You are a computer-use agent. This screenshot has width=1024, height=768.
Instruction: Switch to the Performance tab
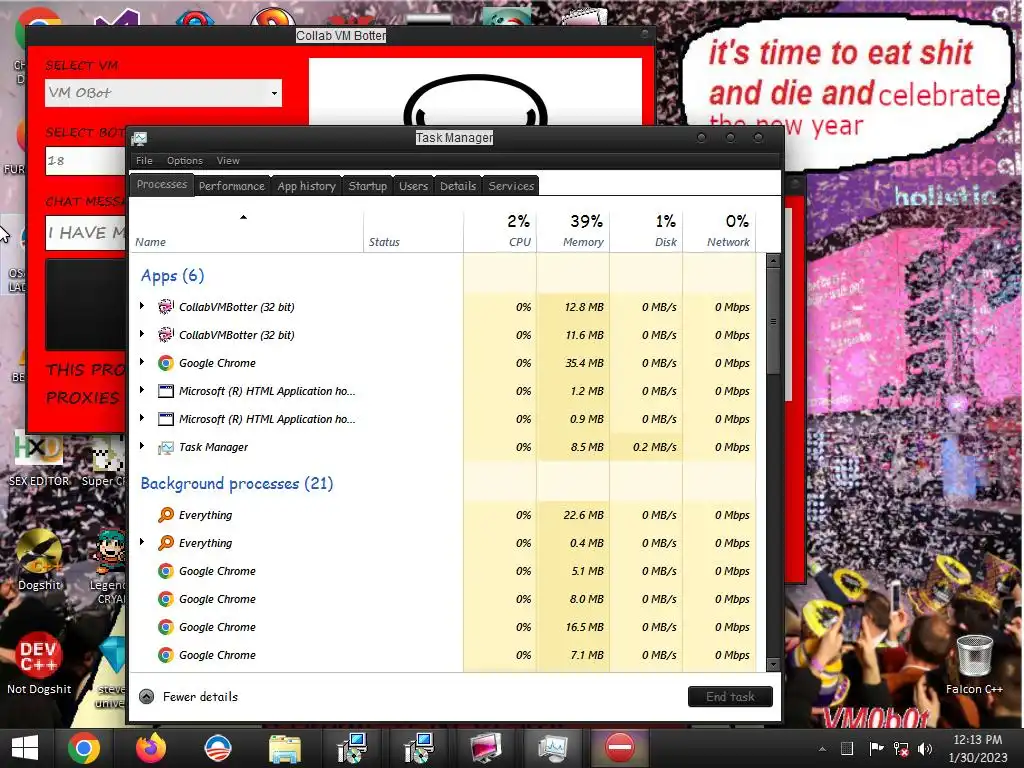[x=232, y=186]
